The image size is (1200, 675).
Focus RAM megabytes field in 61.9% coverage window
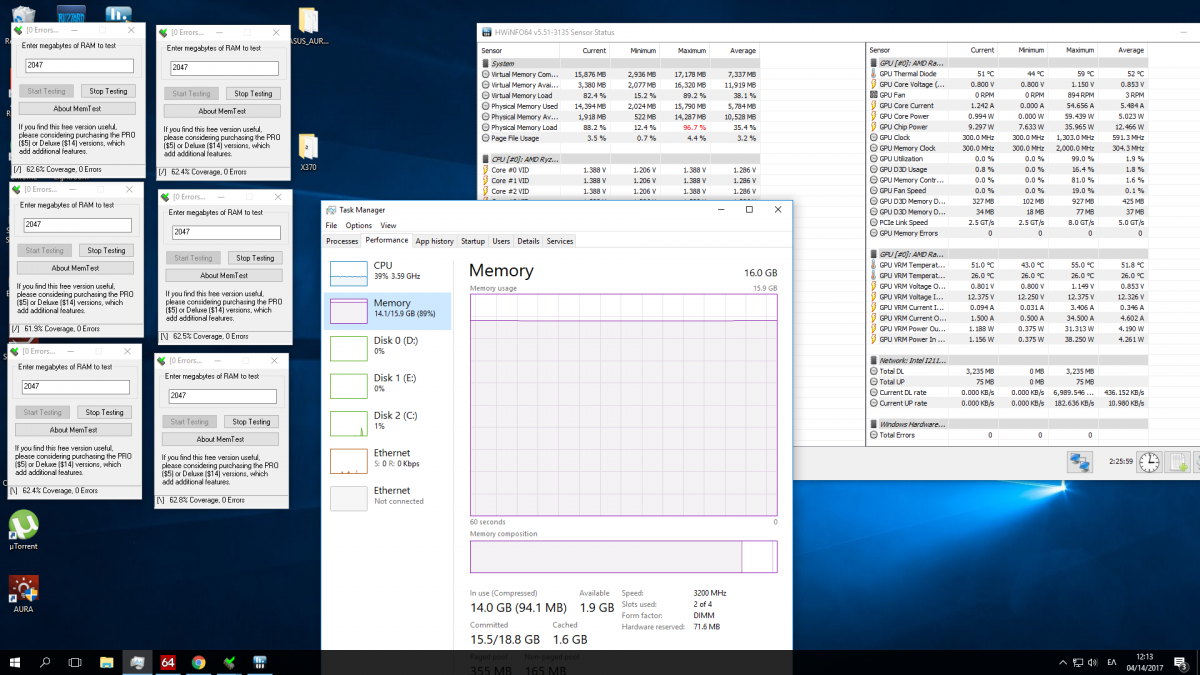point(78,226)
